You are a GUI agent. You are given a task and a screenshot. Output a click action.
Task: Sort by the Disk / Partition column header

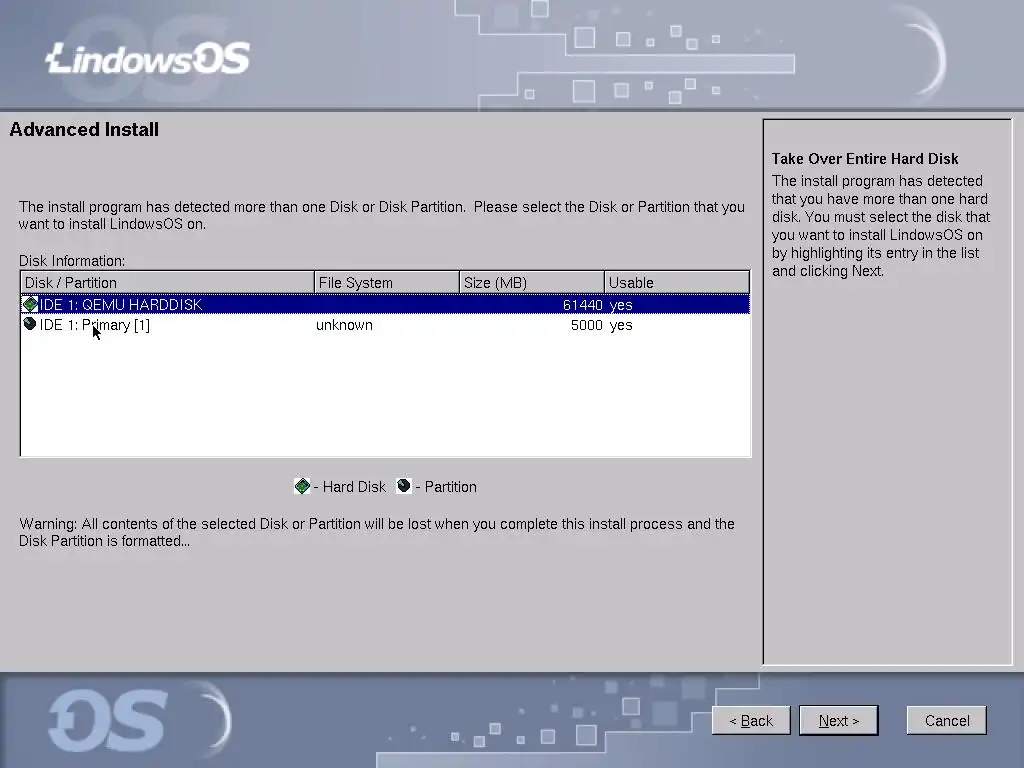tap(167, 282)
